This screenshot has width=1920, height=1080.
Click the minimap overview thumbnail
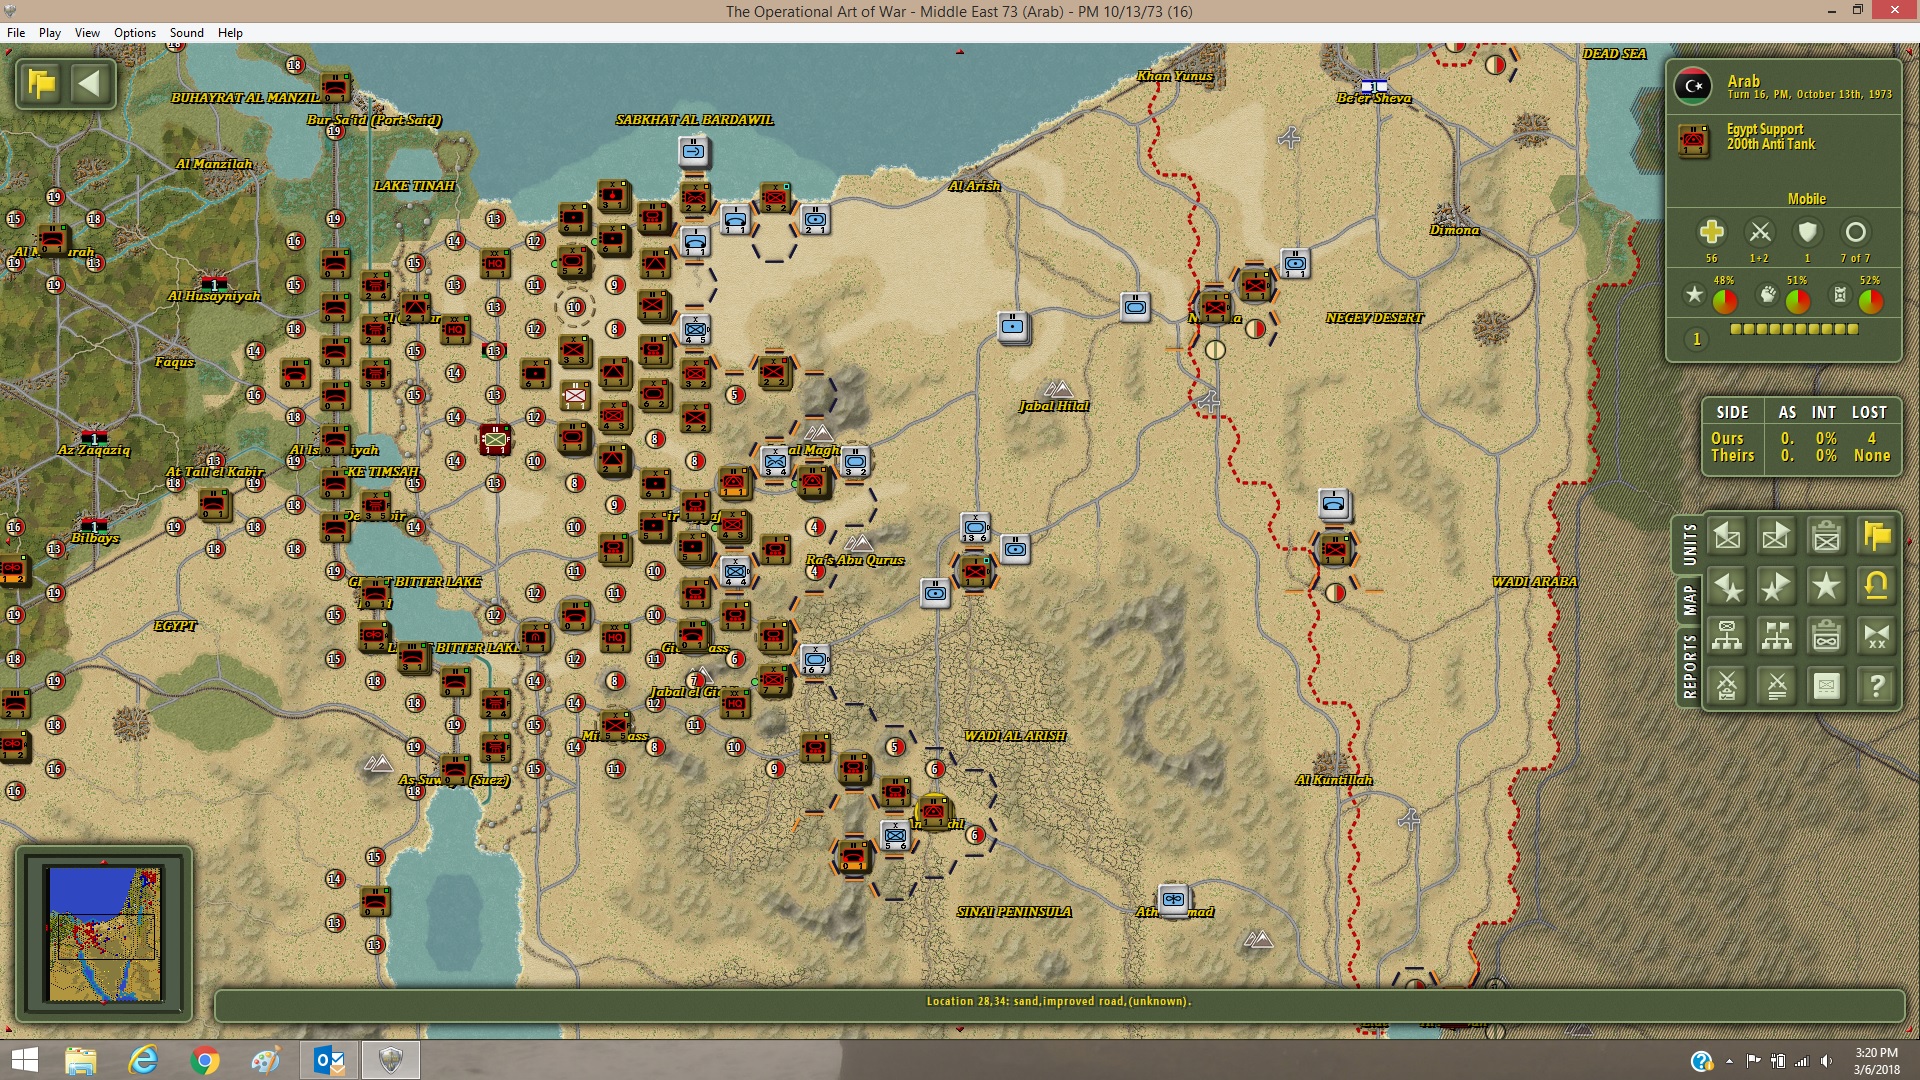click(x=104, y=934)
